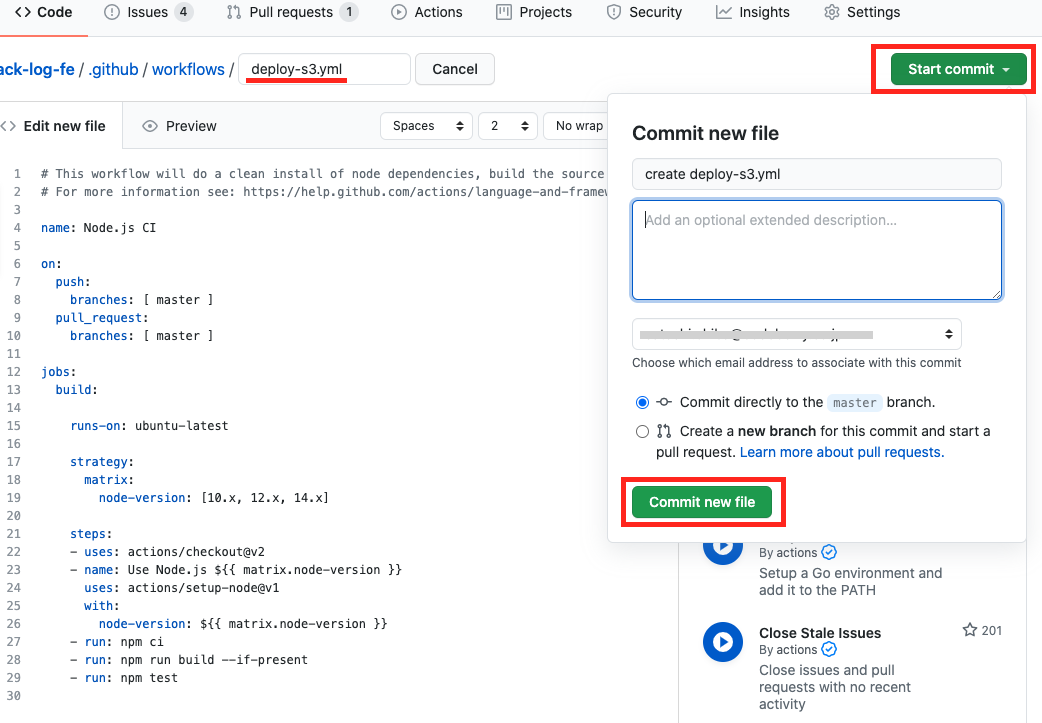Click the Close Stale Issues play icon
The image size is (1042, 723).
point(723,642)
